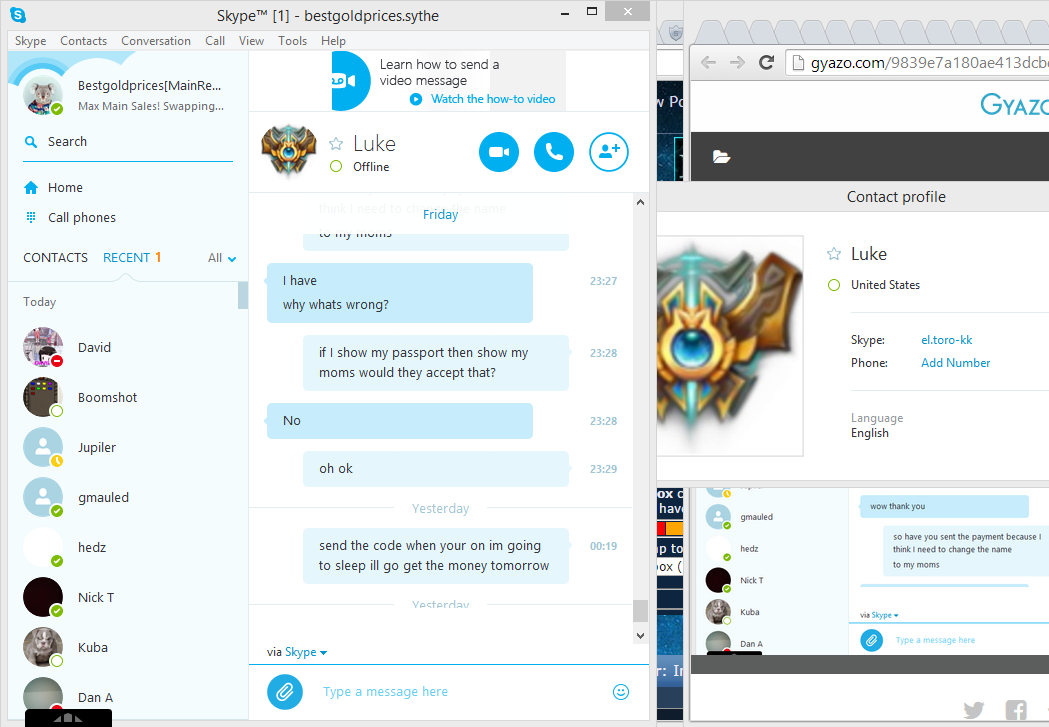Open the All contacts filter dropdown
This screenshot has height=727, width=1049.
[222, 258]
